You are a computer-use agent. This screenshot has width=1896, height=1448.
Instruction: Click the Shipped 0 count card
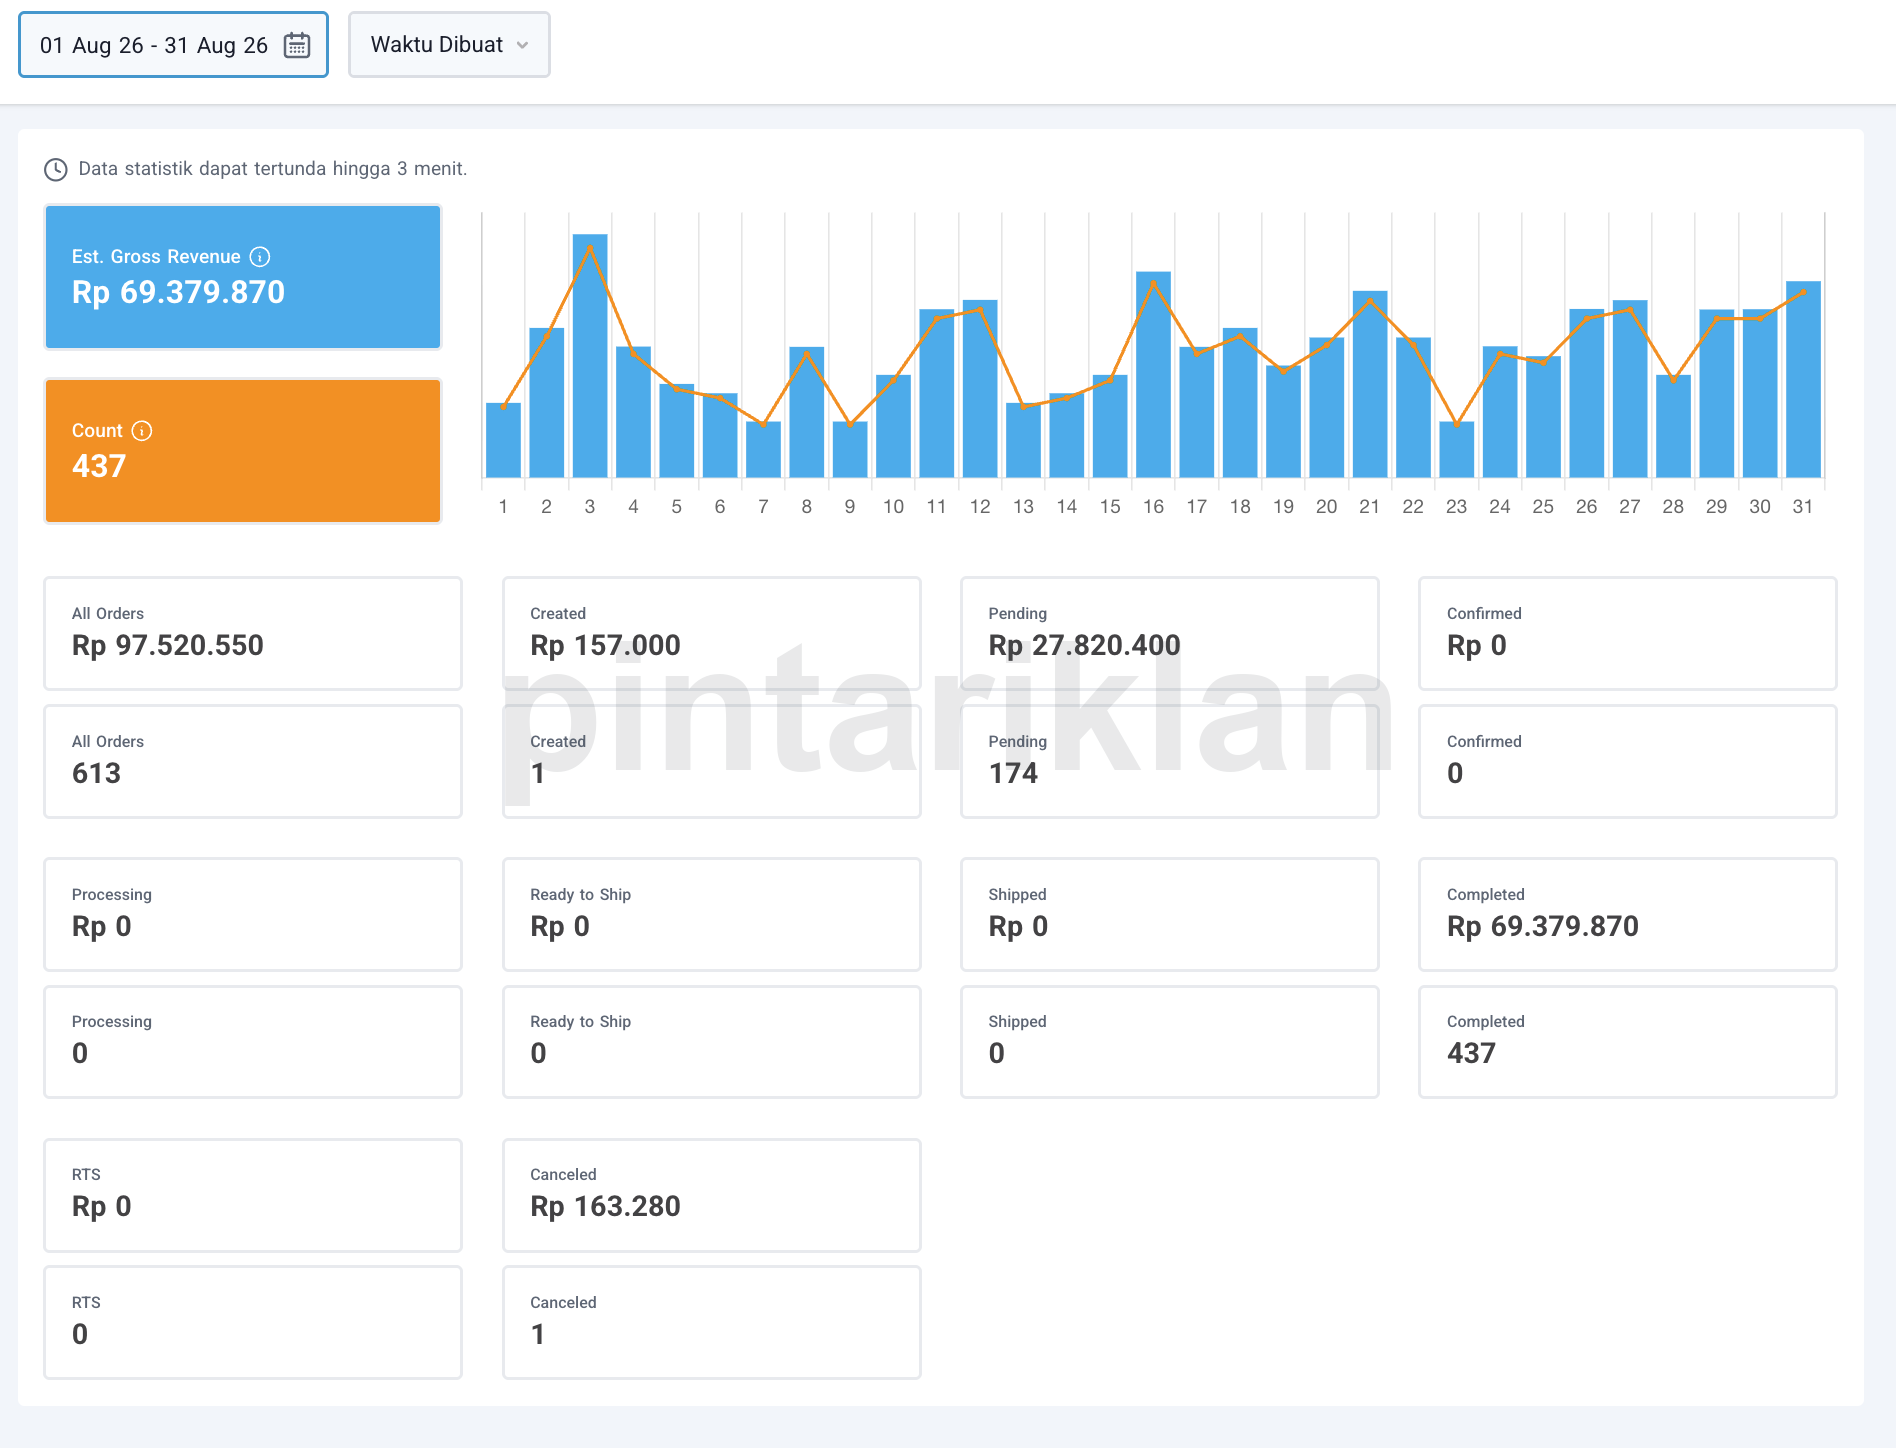coord(1169,1042)
